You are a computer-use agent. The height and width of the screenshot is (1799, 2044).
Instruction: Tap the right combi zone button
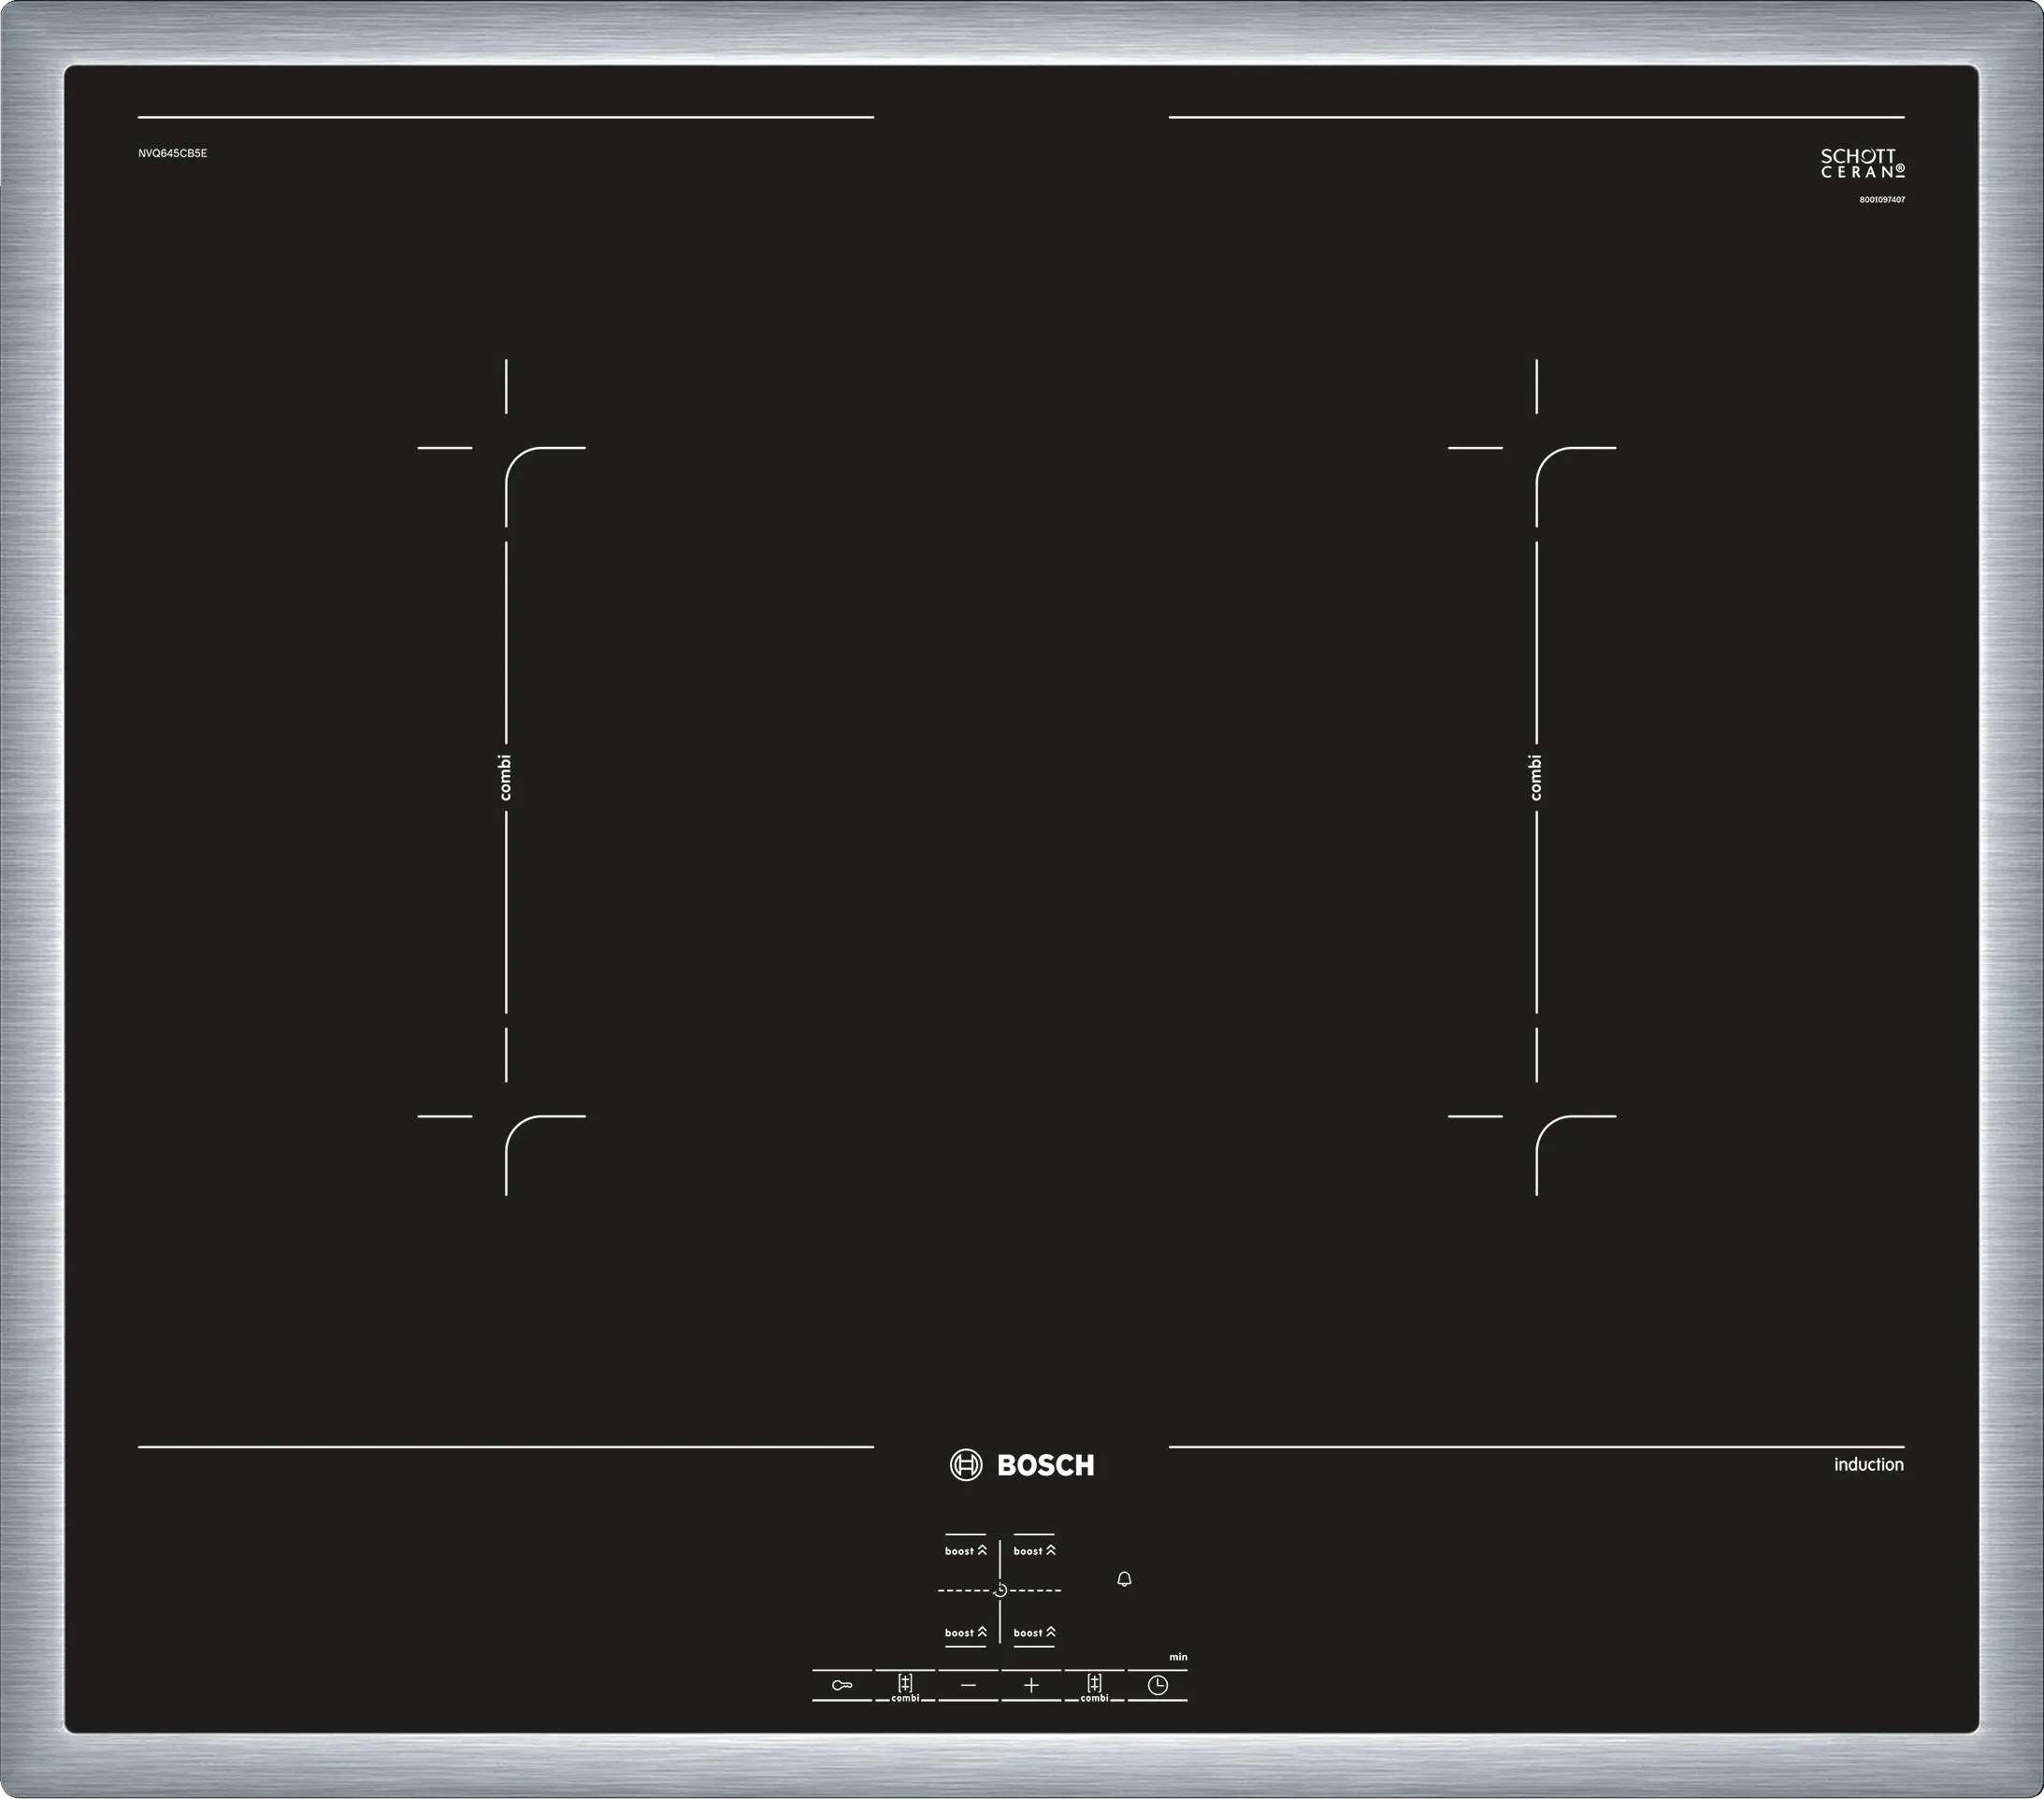point(1094,1685)
